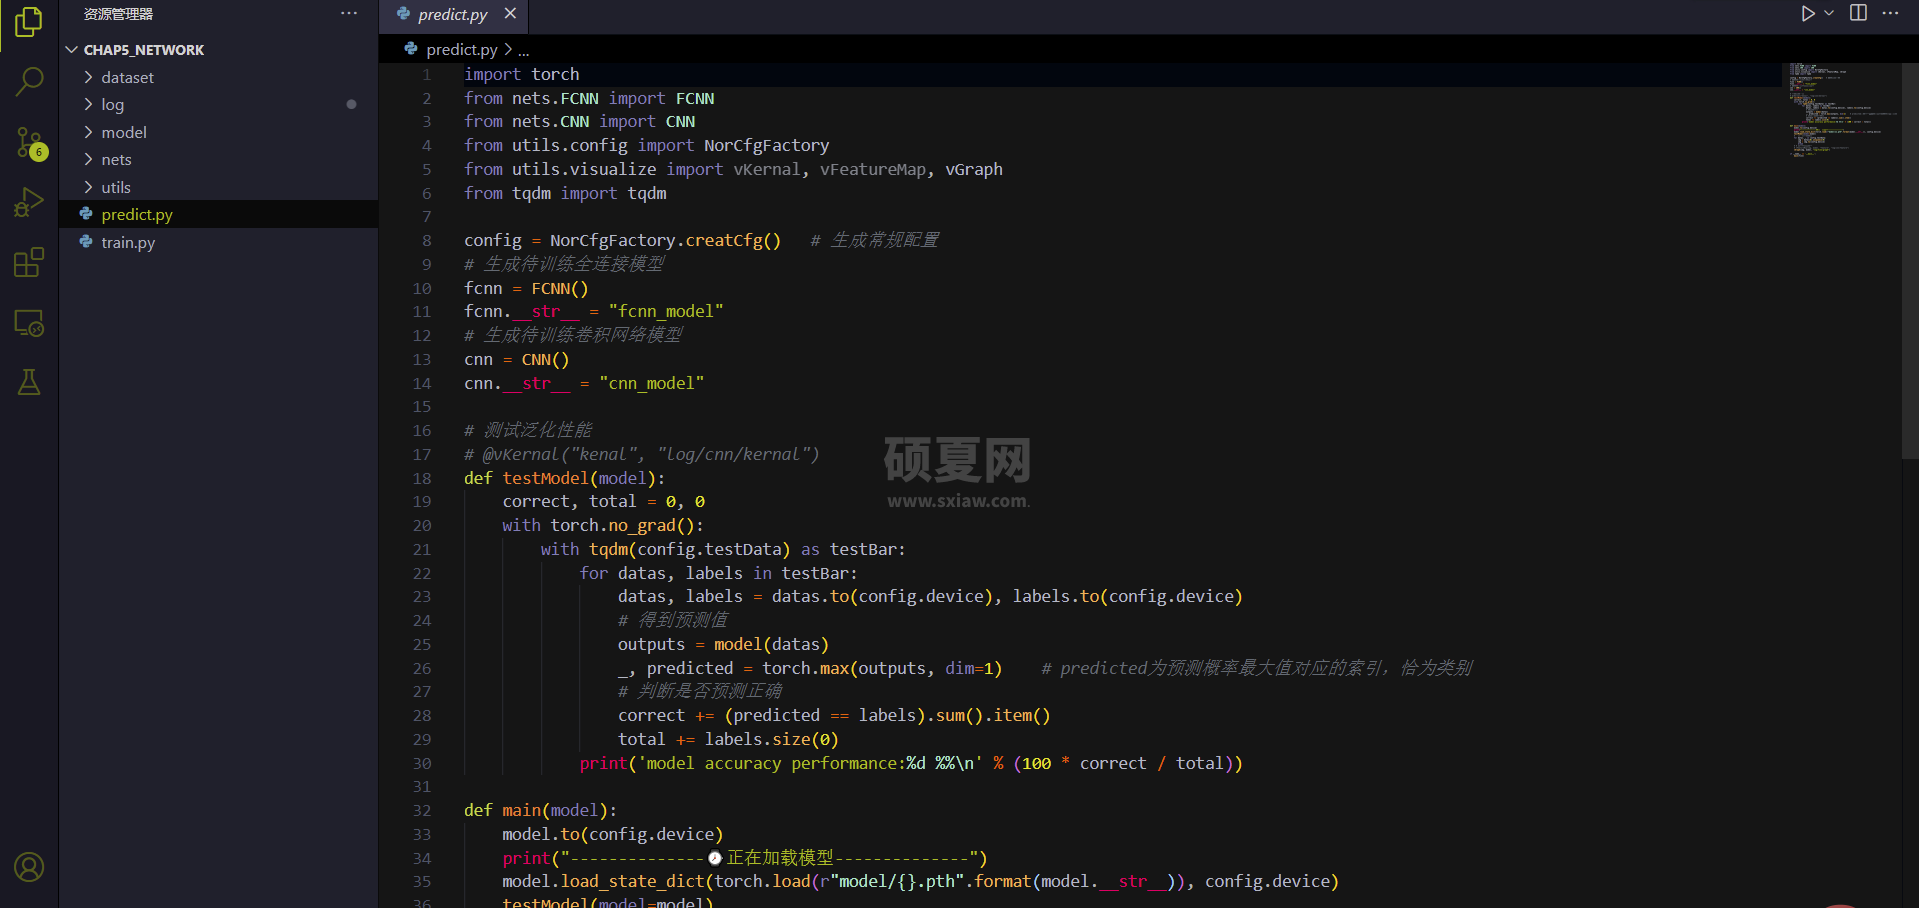Click the 'import torch' line
Screen dimensions: 1919x908
[521, 74]
